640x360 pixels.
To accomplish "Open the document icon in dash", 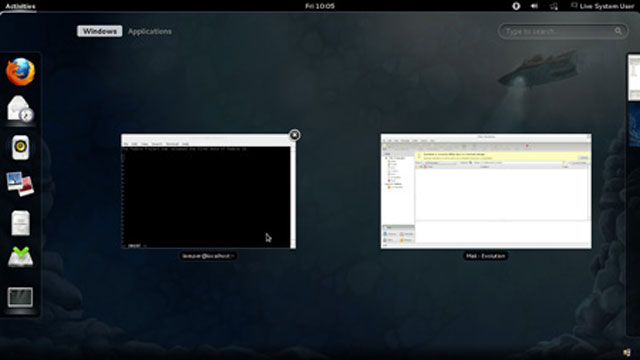I will coord(20,223).
